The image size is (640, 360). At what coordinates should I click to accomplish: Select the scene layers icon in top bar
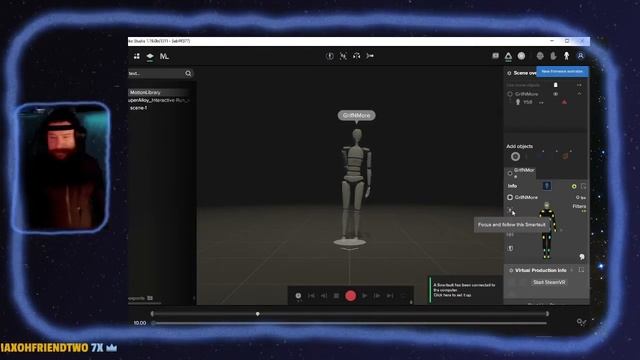tap(150, 56)
